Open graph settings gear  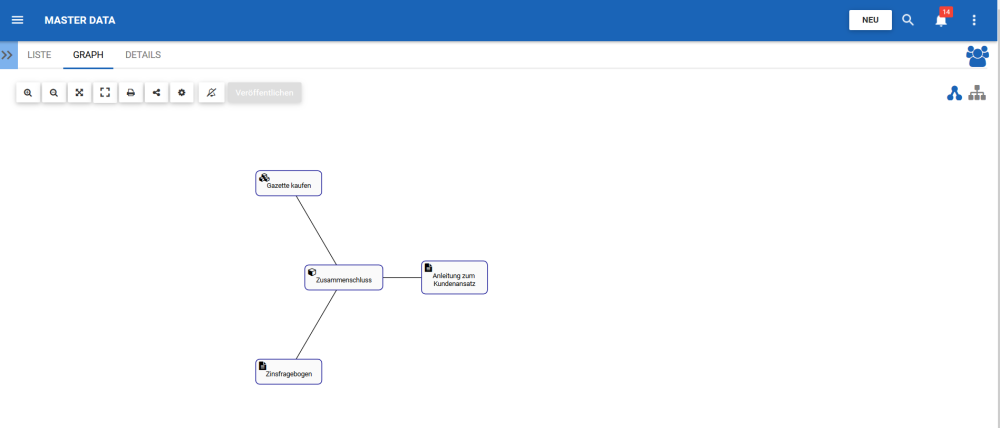182,92
